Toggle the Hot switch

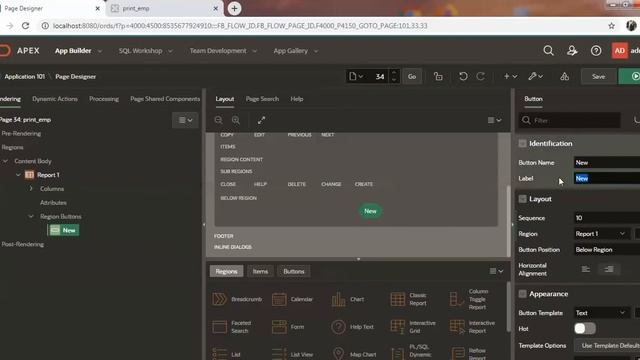click(584, 329)
